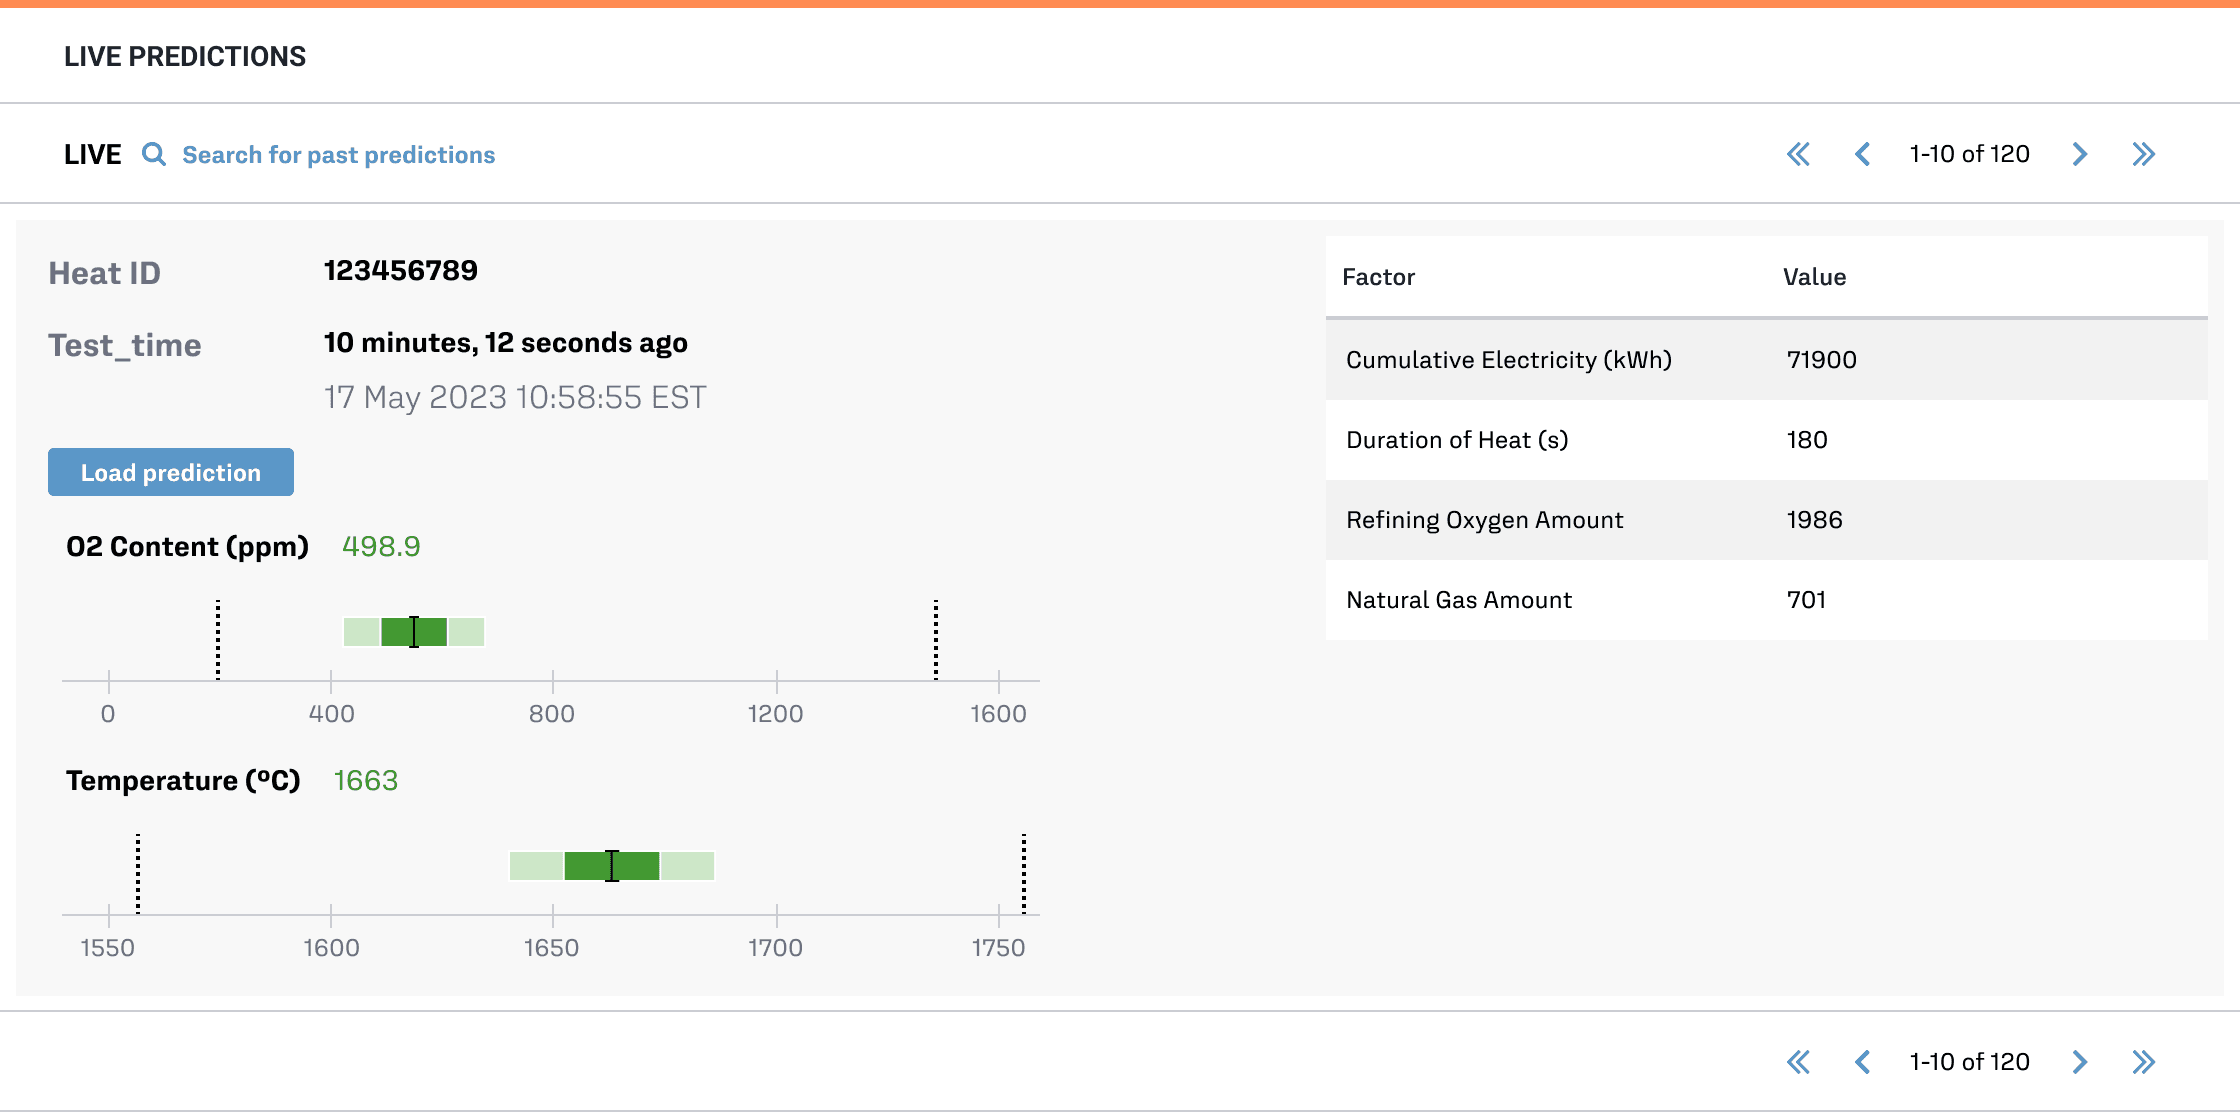This screenshot has height=1112, width=2240.
Task: Go to next page in top pagination
Action: (x=2080, y=154)
